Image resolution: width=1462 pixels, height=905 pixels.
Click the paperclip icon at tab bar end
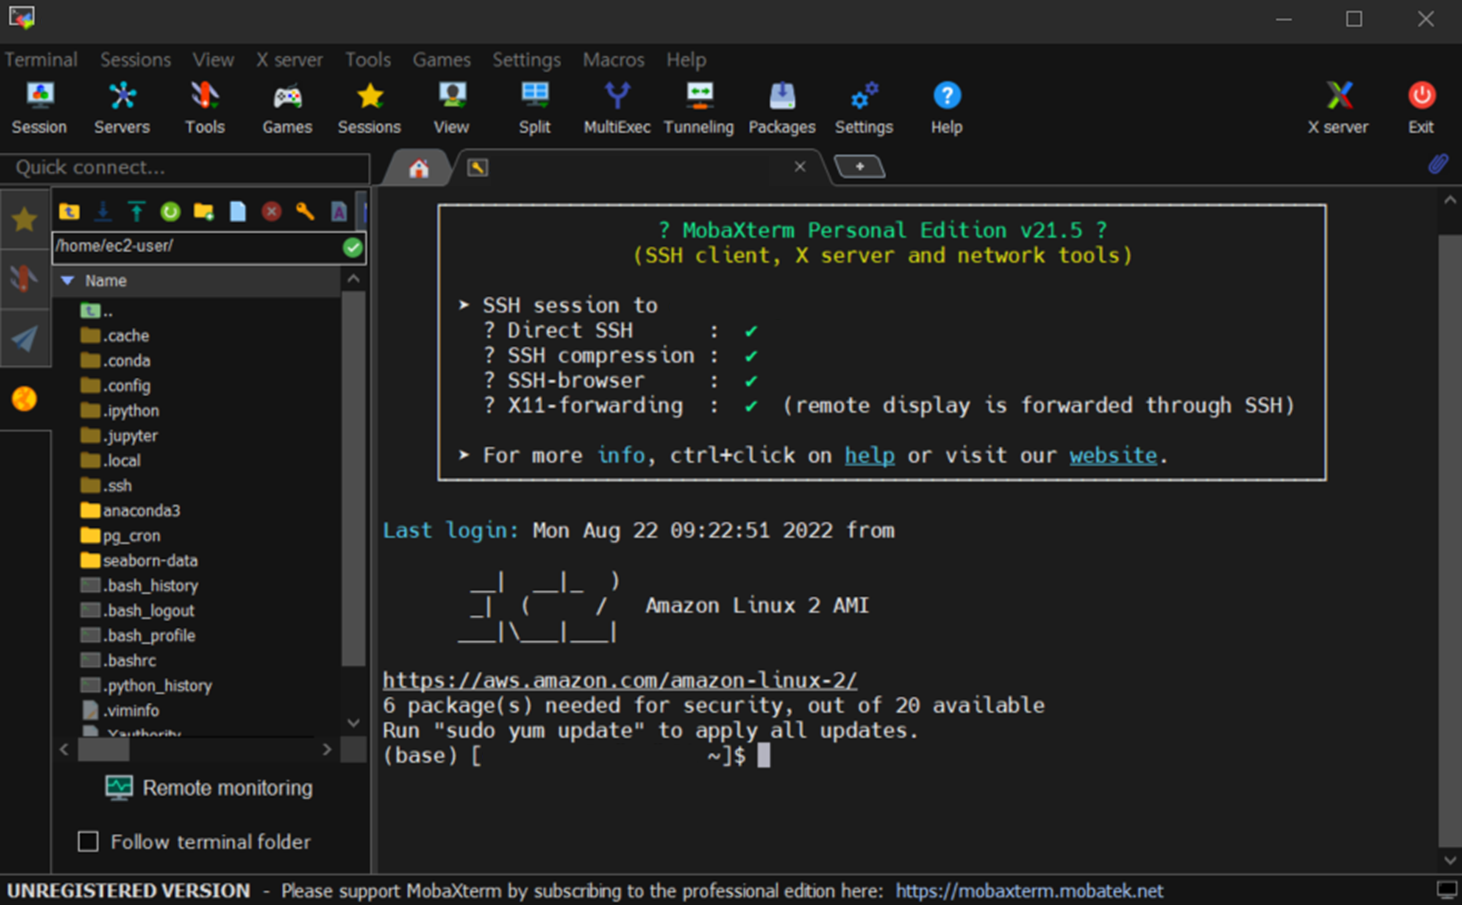(x=1438, y=164)
